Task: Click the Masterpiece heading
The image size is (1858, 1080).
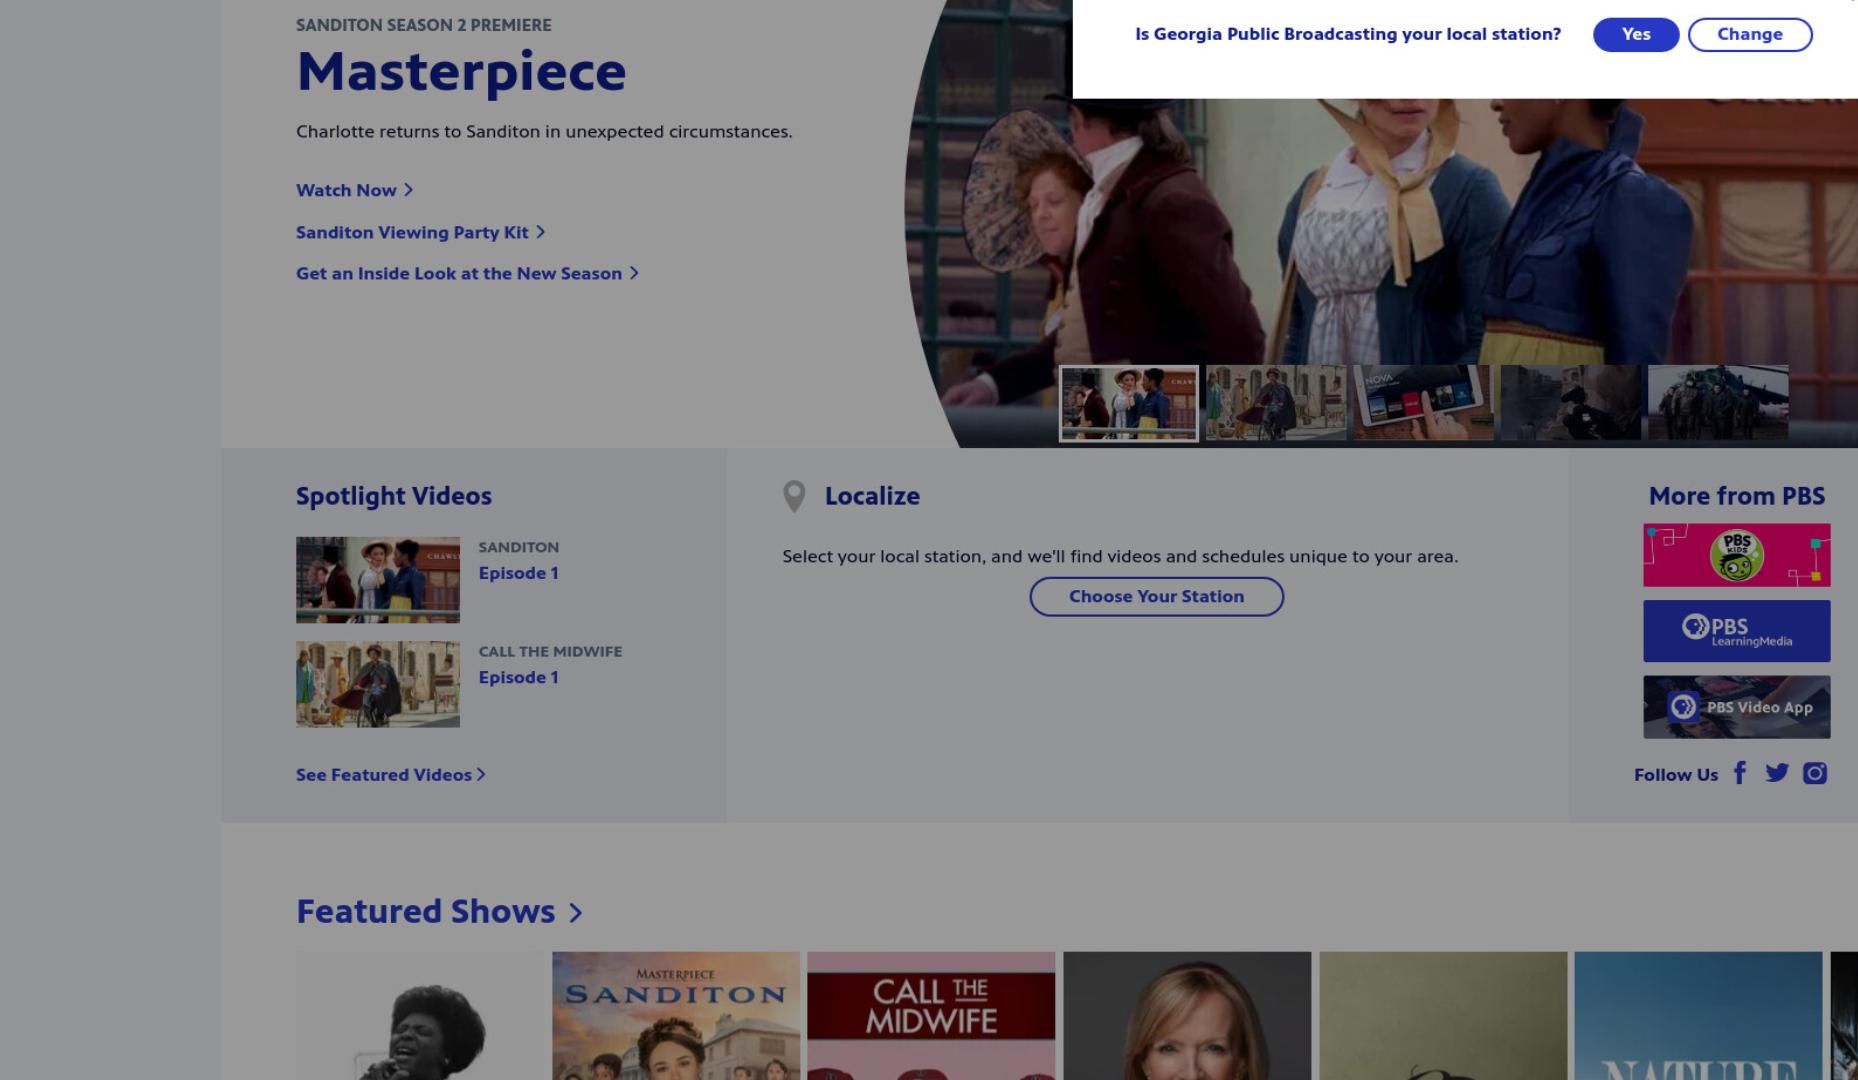Action: (x=461, y=71)
